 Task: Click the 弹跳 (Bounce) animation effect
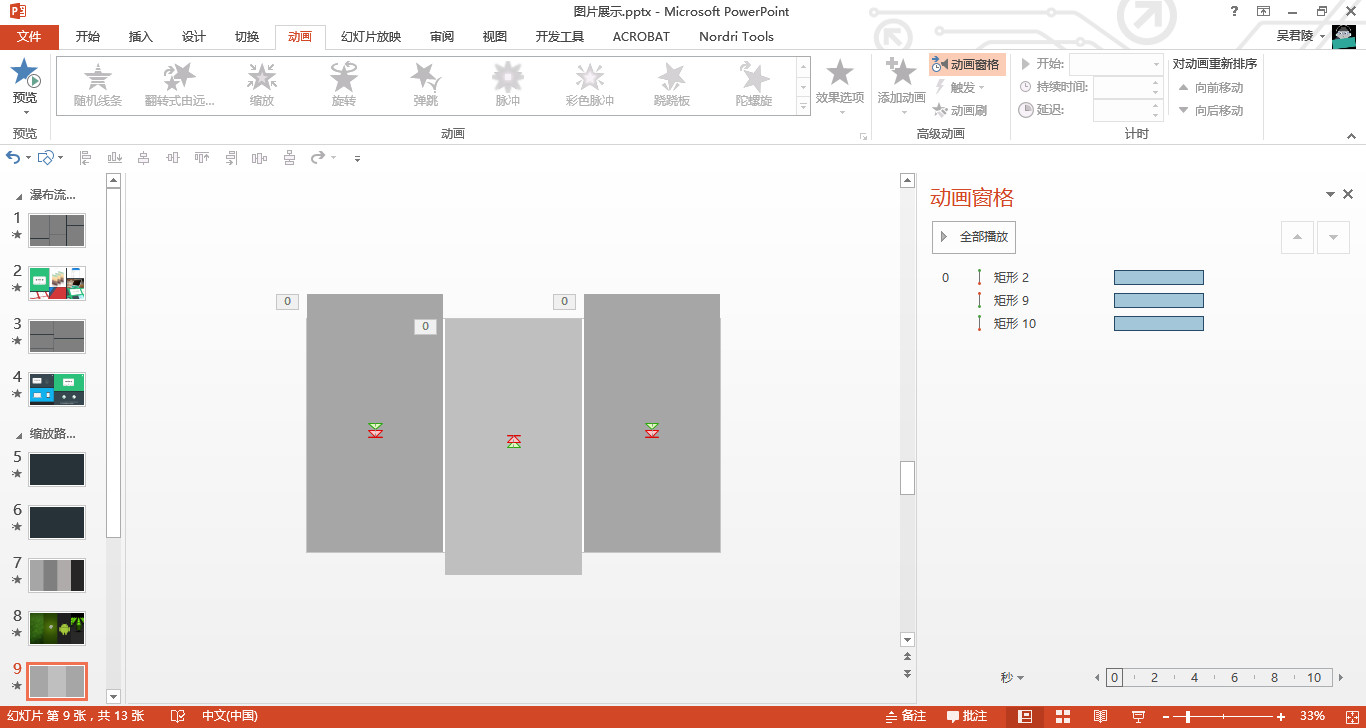tap(426, 84)
